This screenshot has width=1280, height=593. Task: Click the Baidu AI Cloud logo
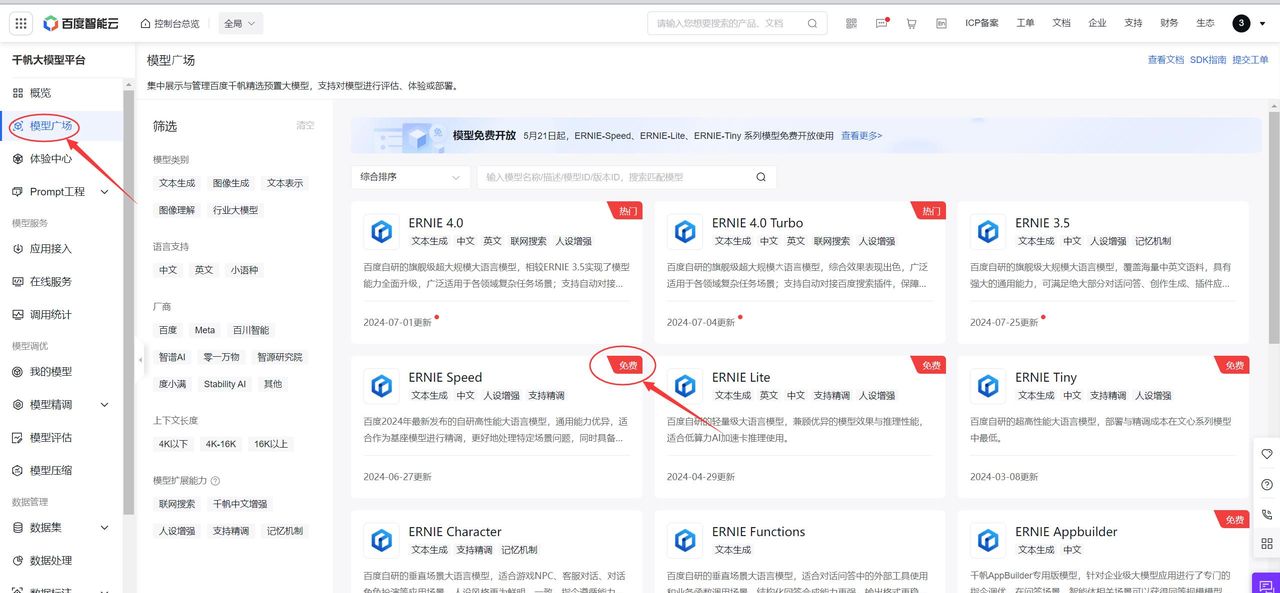pyautogui.click(x=81, y=23)
